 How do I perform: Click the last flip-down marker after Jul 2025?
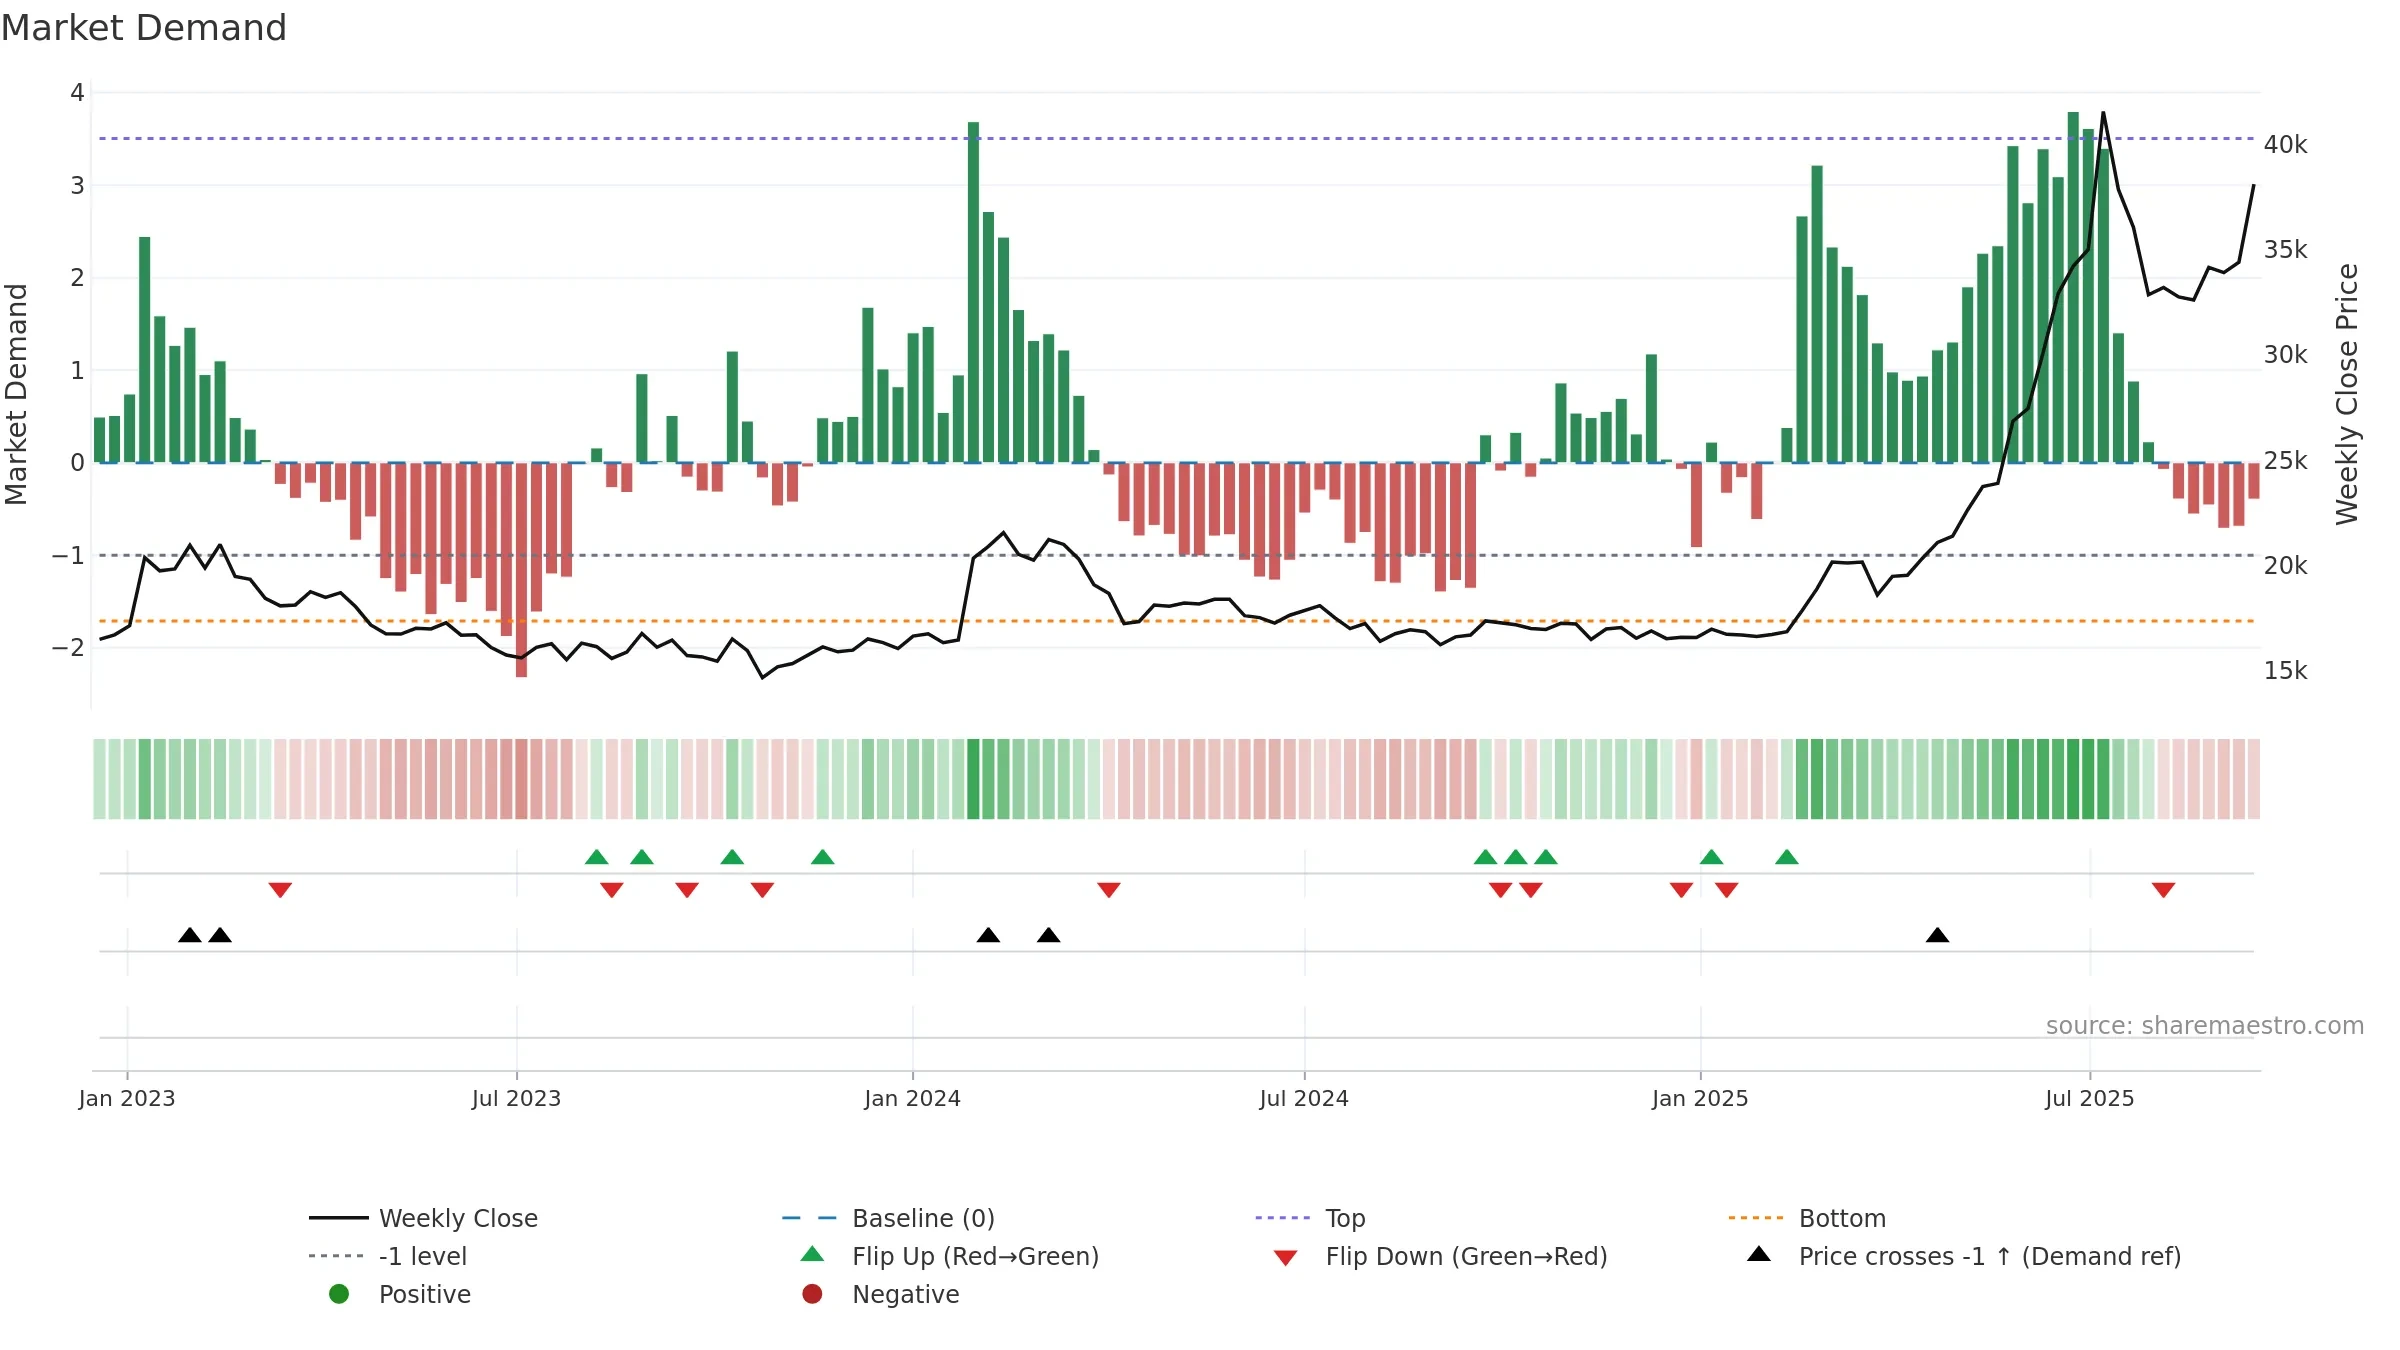[2164, 890]
